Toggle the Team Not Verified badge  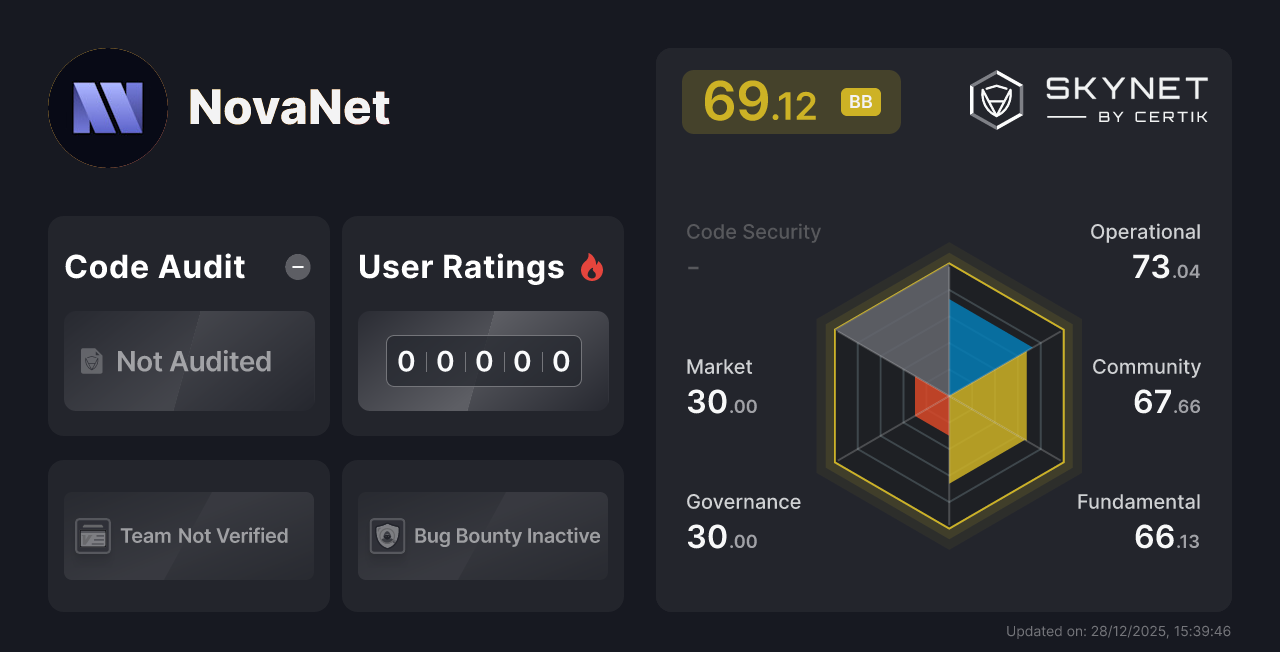(x=188, y=536)
